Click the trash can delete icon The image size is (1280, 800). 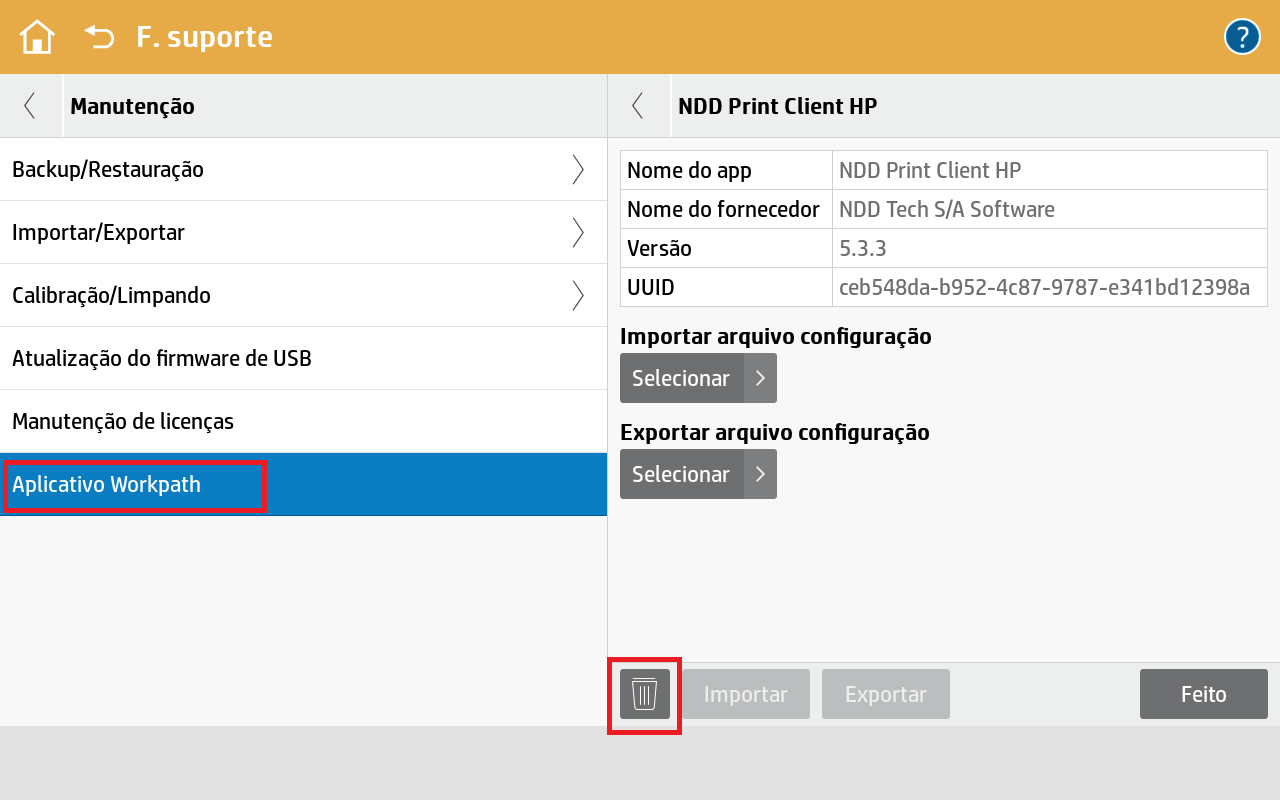645,694
